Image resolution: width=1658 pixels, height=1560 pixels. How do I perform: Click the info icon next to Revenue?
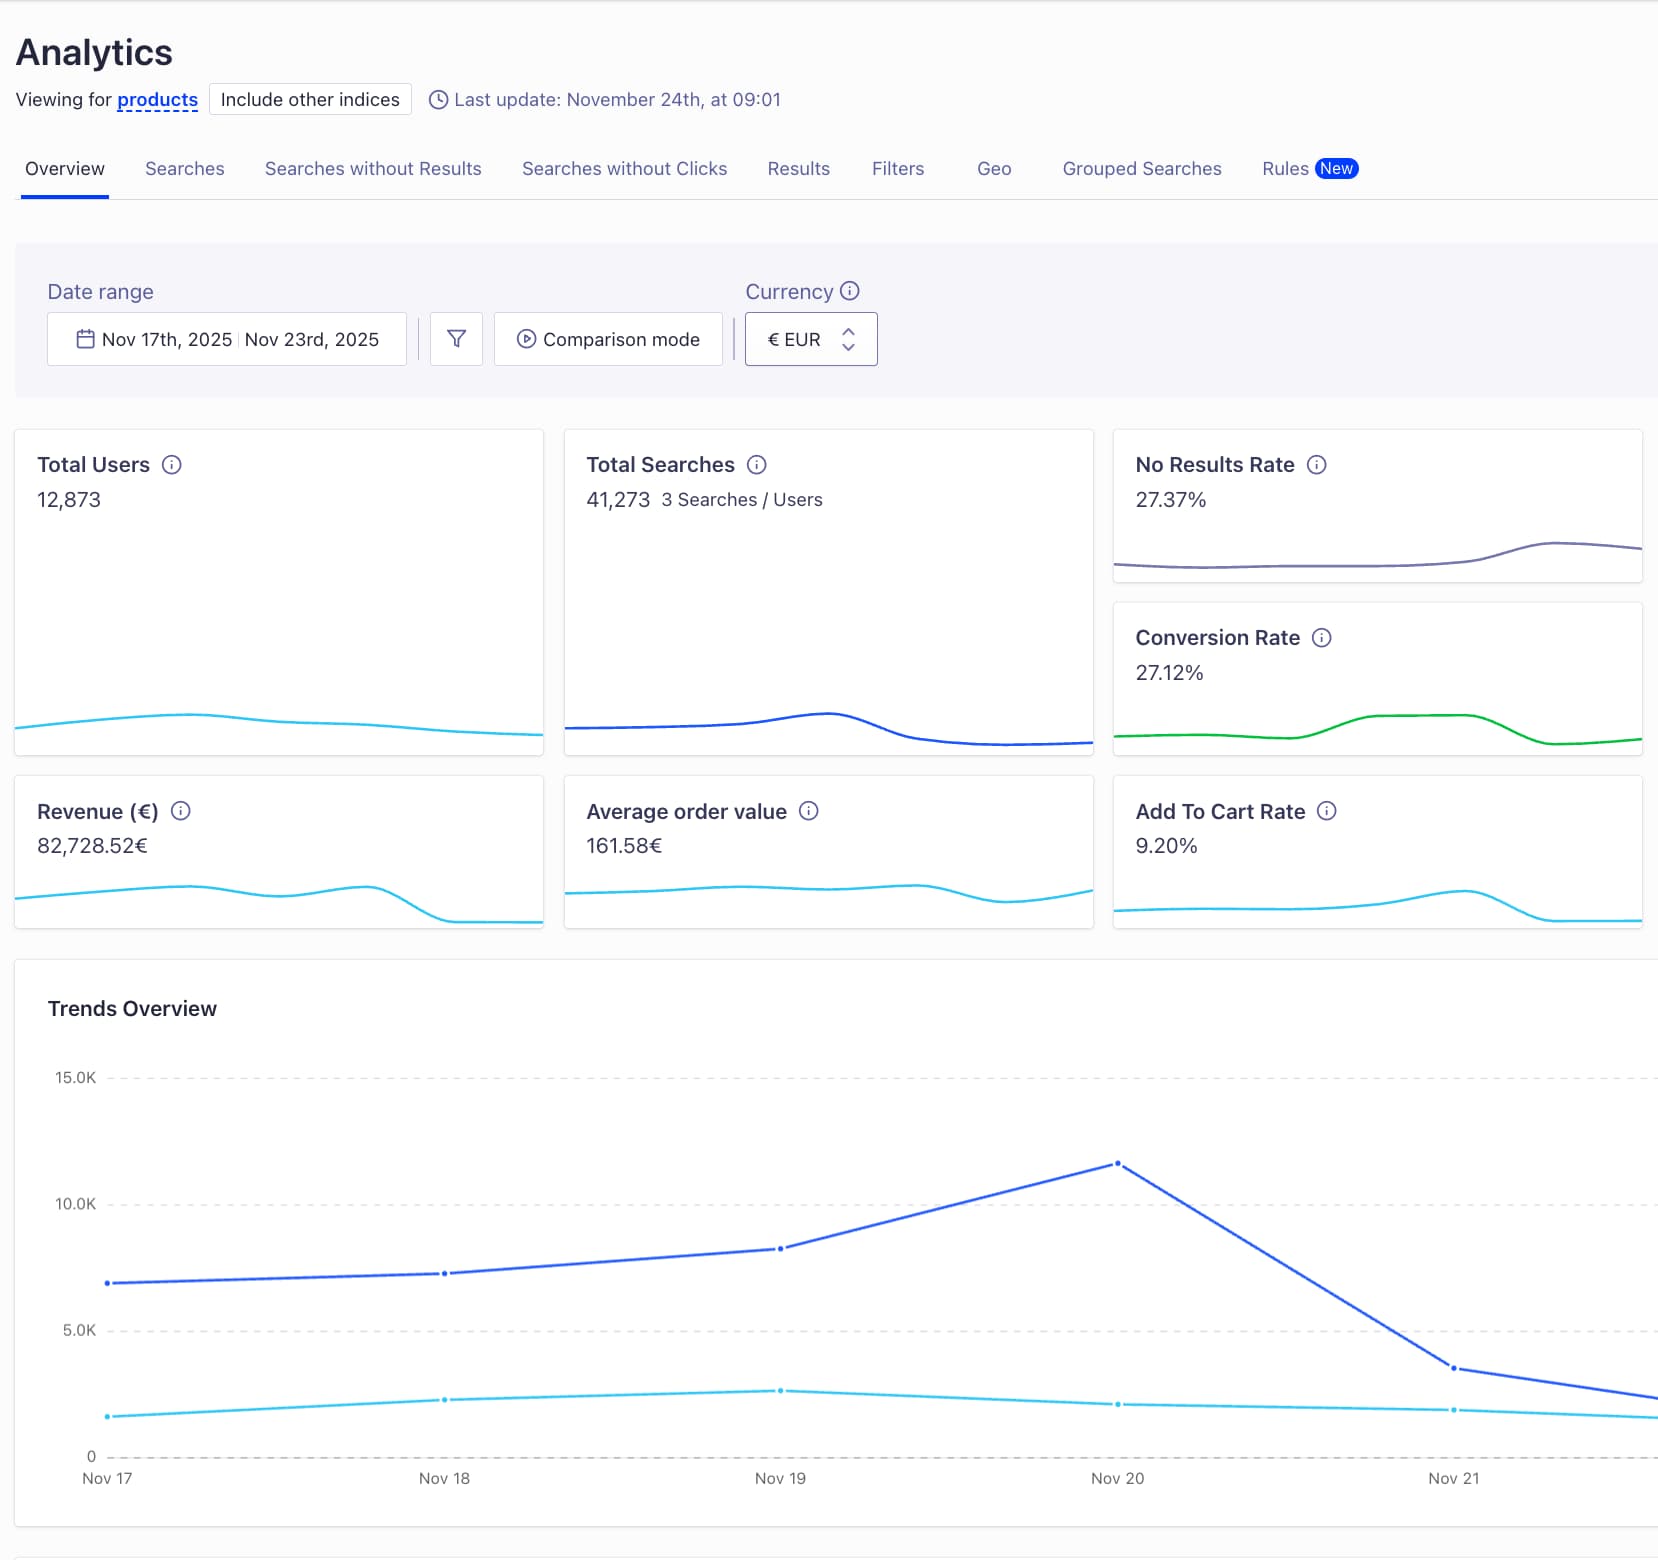pos(181,811)
